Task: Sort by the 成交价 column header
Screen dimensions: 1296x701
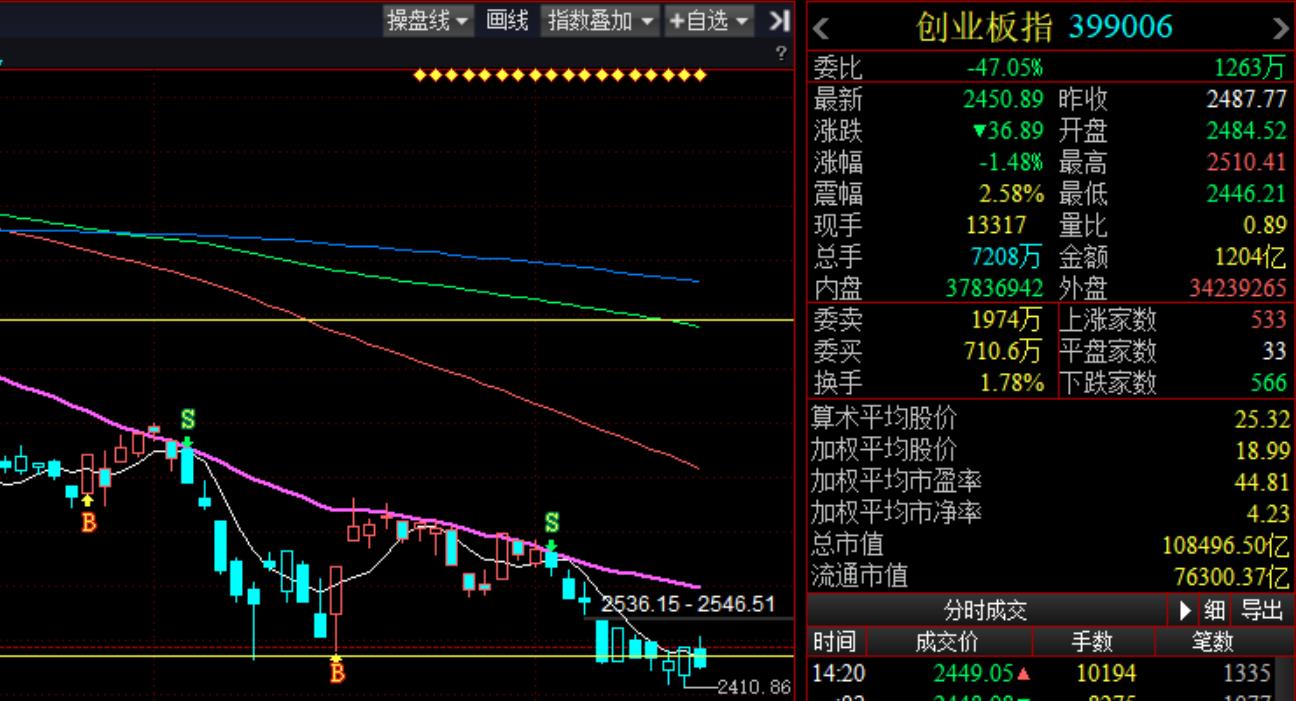Action: coord(946,641)
